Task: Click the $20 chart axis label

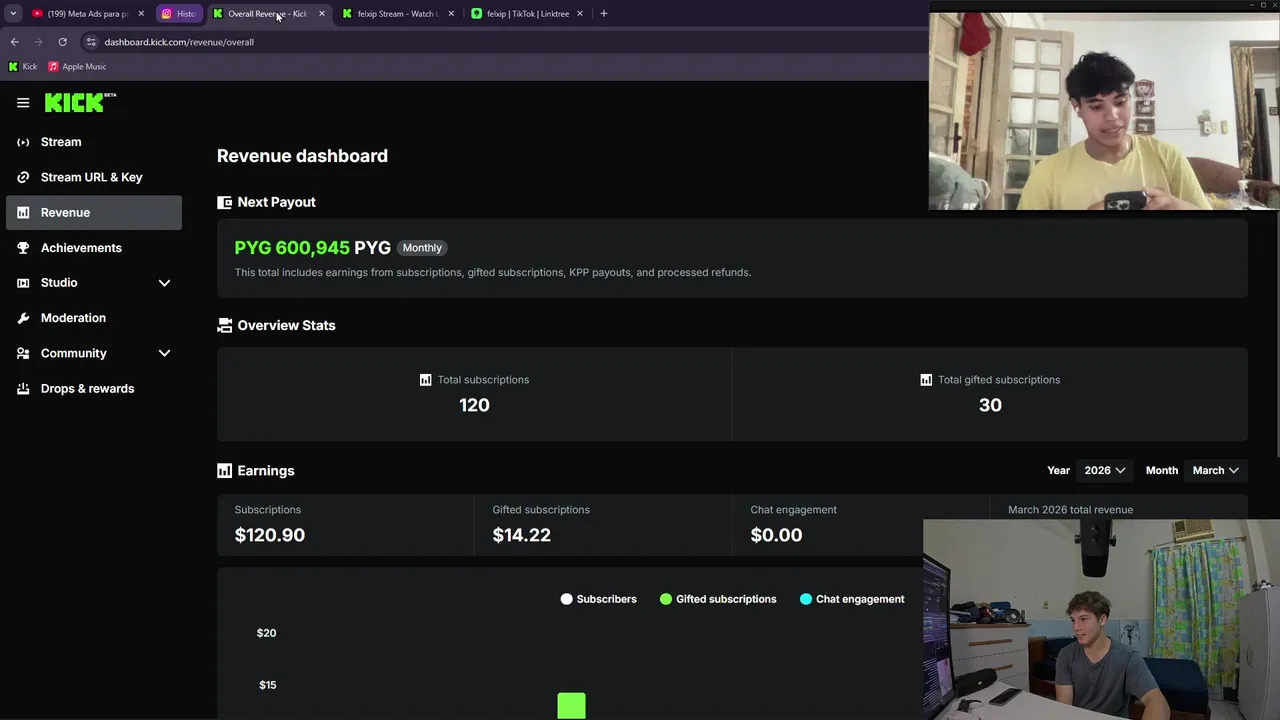Action: click(266, 633)
